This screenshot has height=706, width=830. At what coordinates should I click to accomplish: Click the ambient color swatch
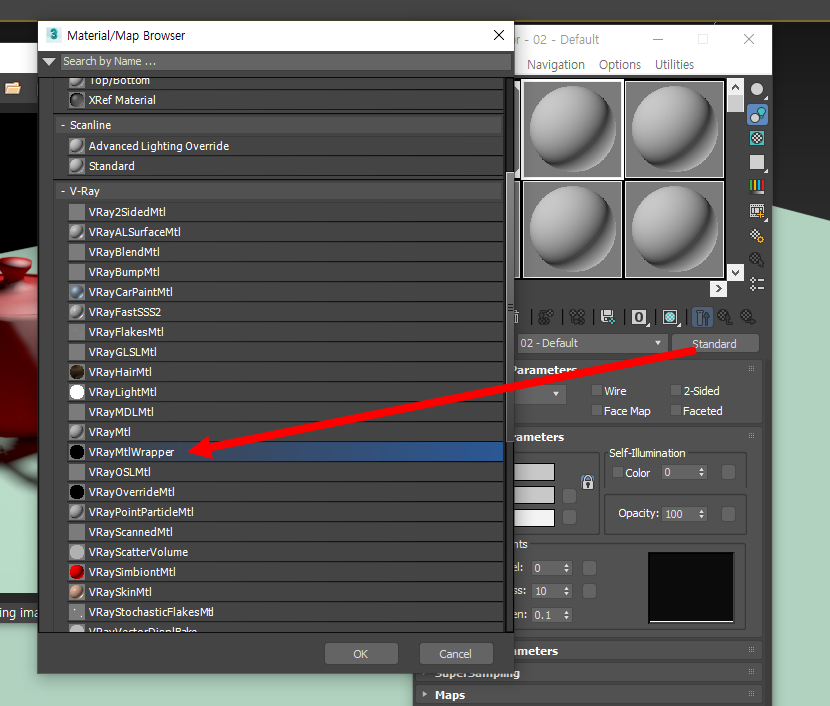[x=534, y=472]
